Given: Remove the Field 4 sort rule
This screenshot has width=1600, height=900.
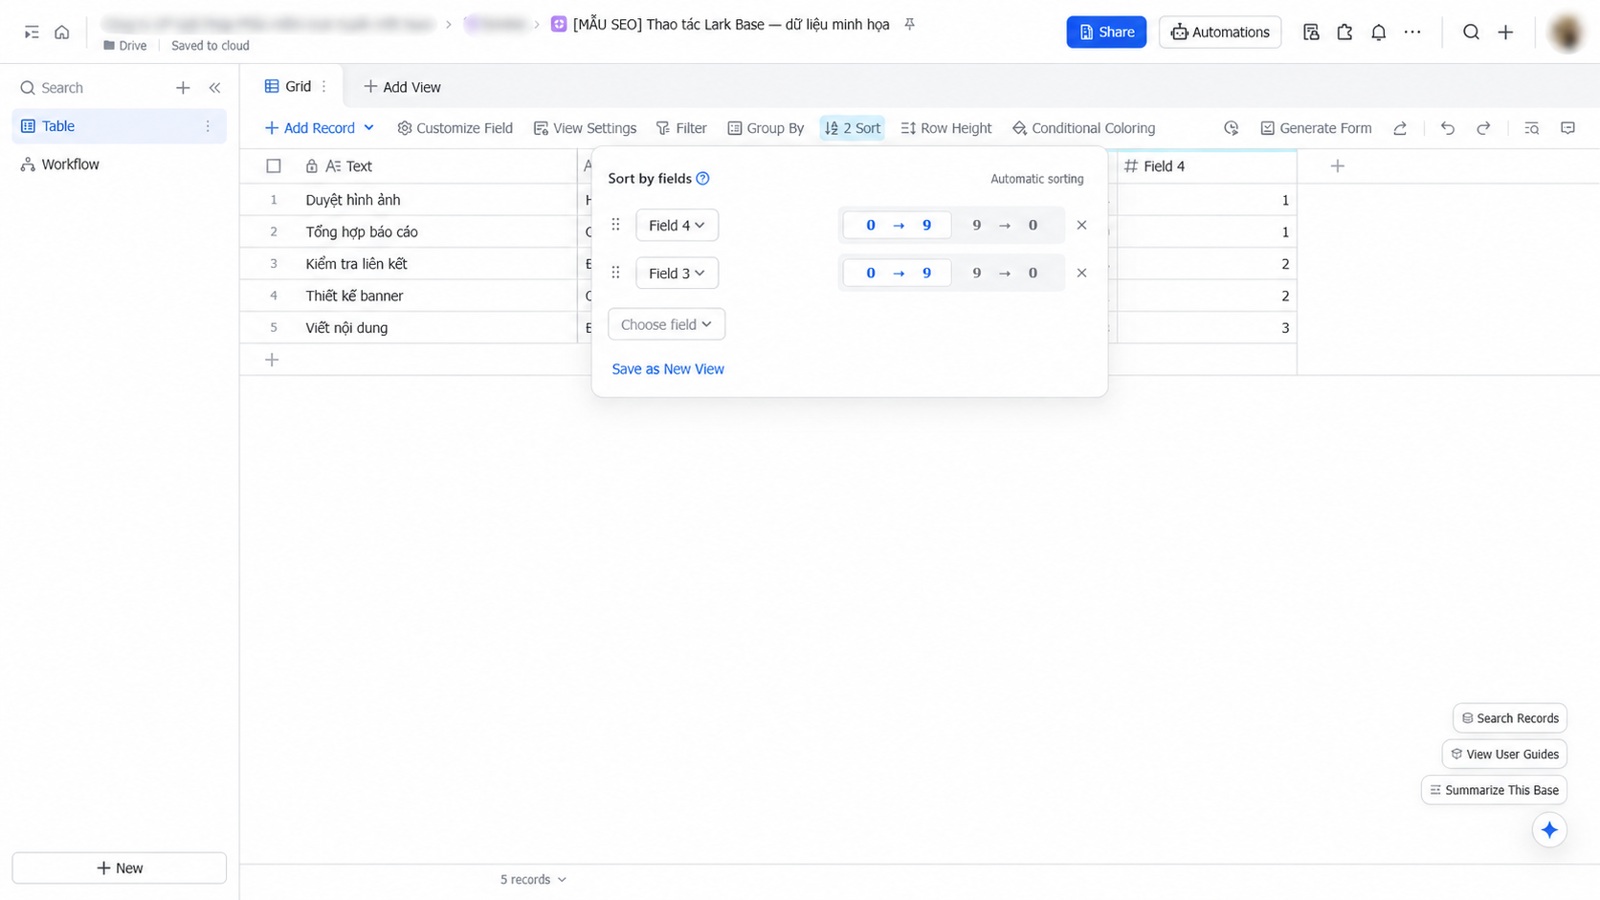Looking at the screenshot, I should [x=1081, y=225].
